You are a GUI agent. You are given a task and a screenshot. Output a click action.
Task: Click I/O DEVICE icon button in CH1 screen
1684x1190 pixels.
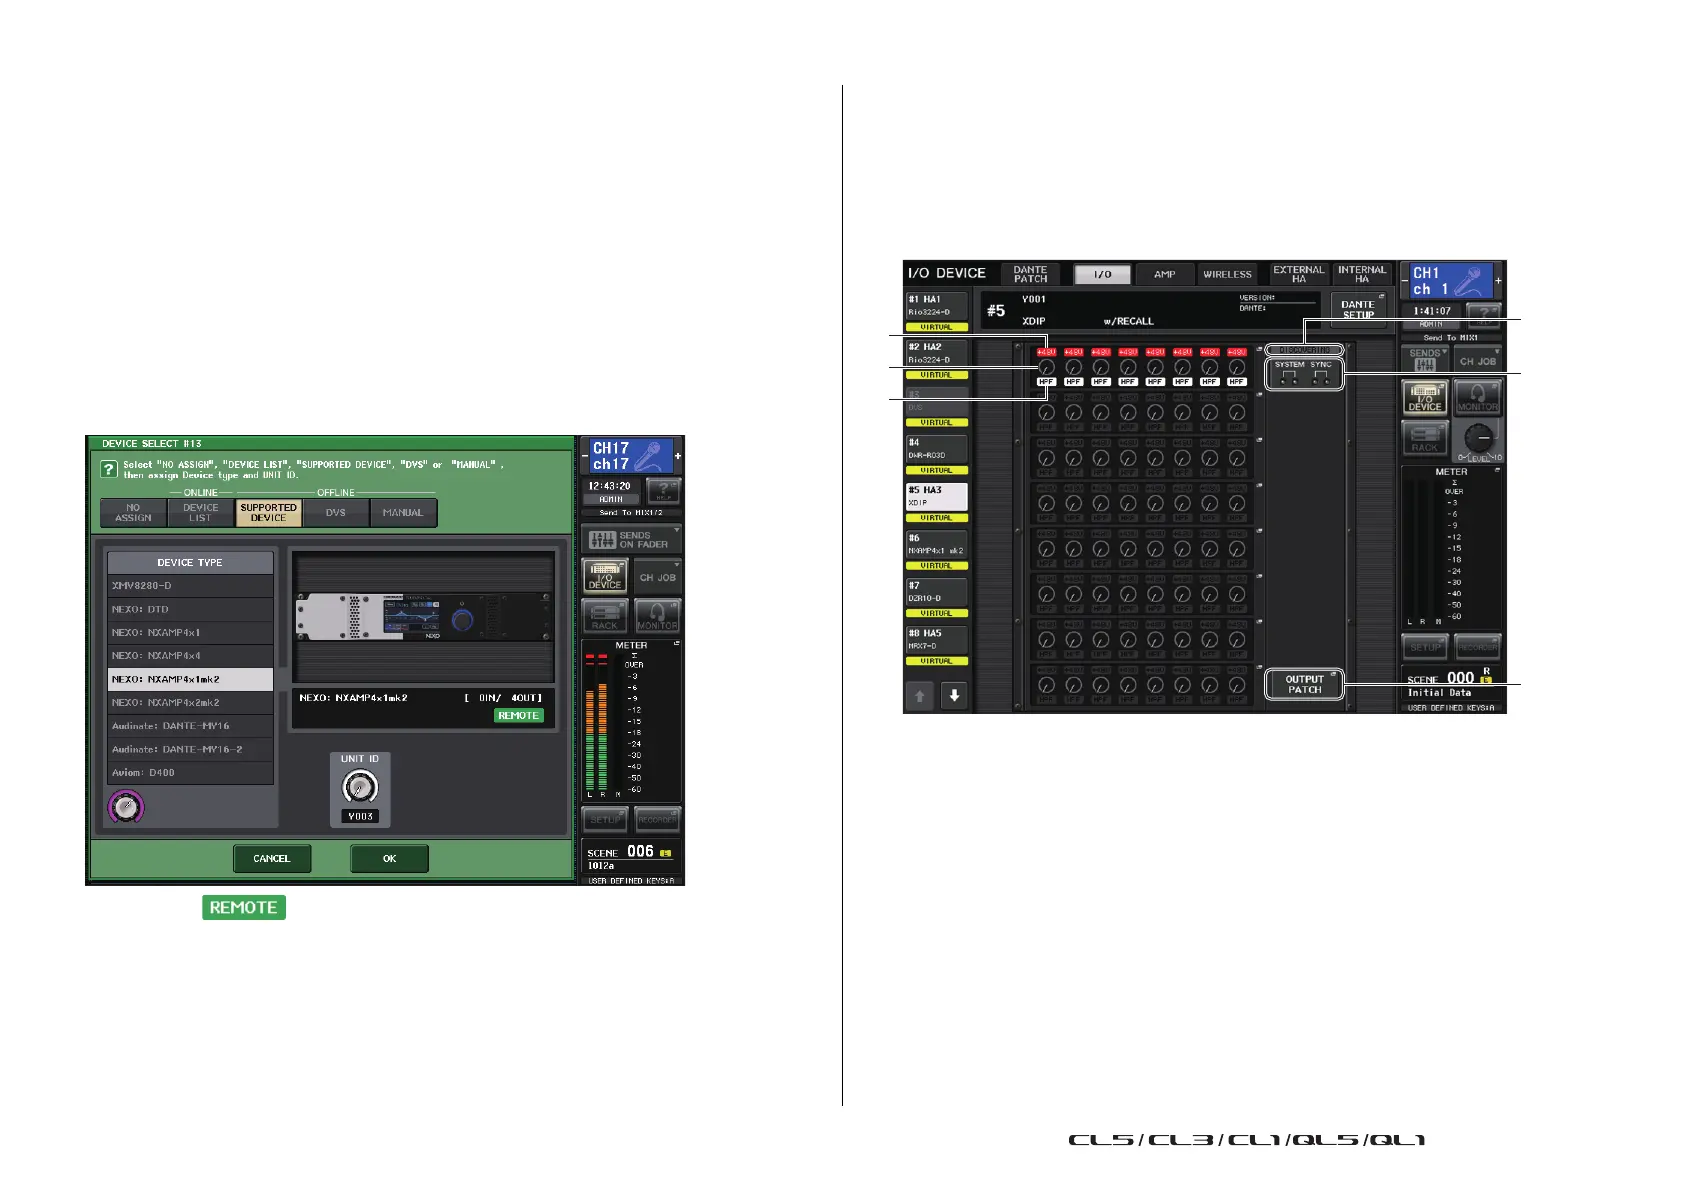[x=1425, y=397]
